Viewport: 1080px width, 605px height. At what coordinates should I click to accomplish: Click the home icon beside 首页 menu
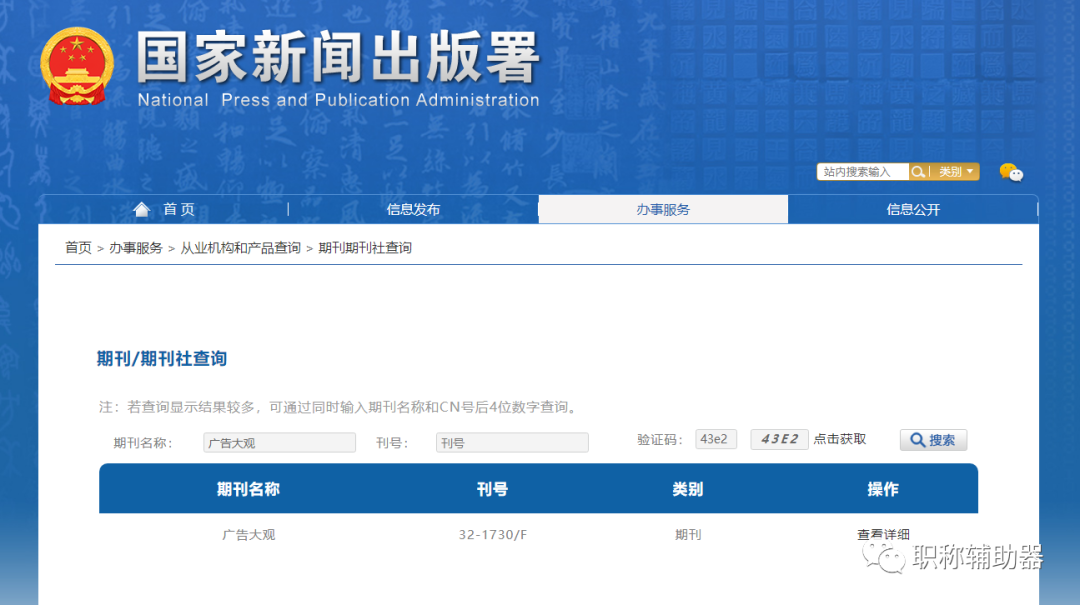tap(142, 209)
